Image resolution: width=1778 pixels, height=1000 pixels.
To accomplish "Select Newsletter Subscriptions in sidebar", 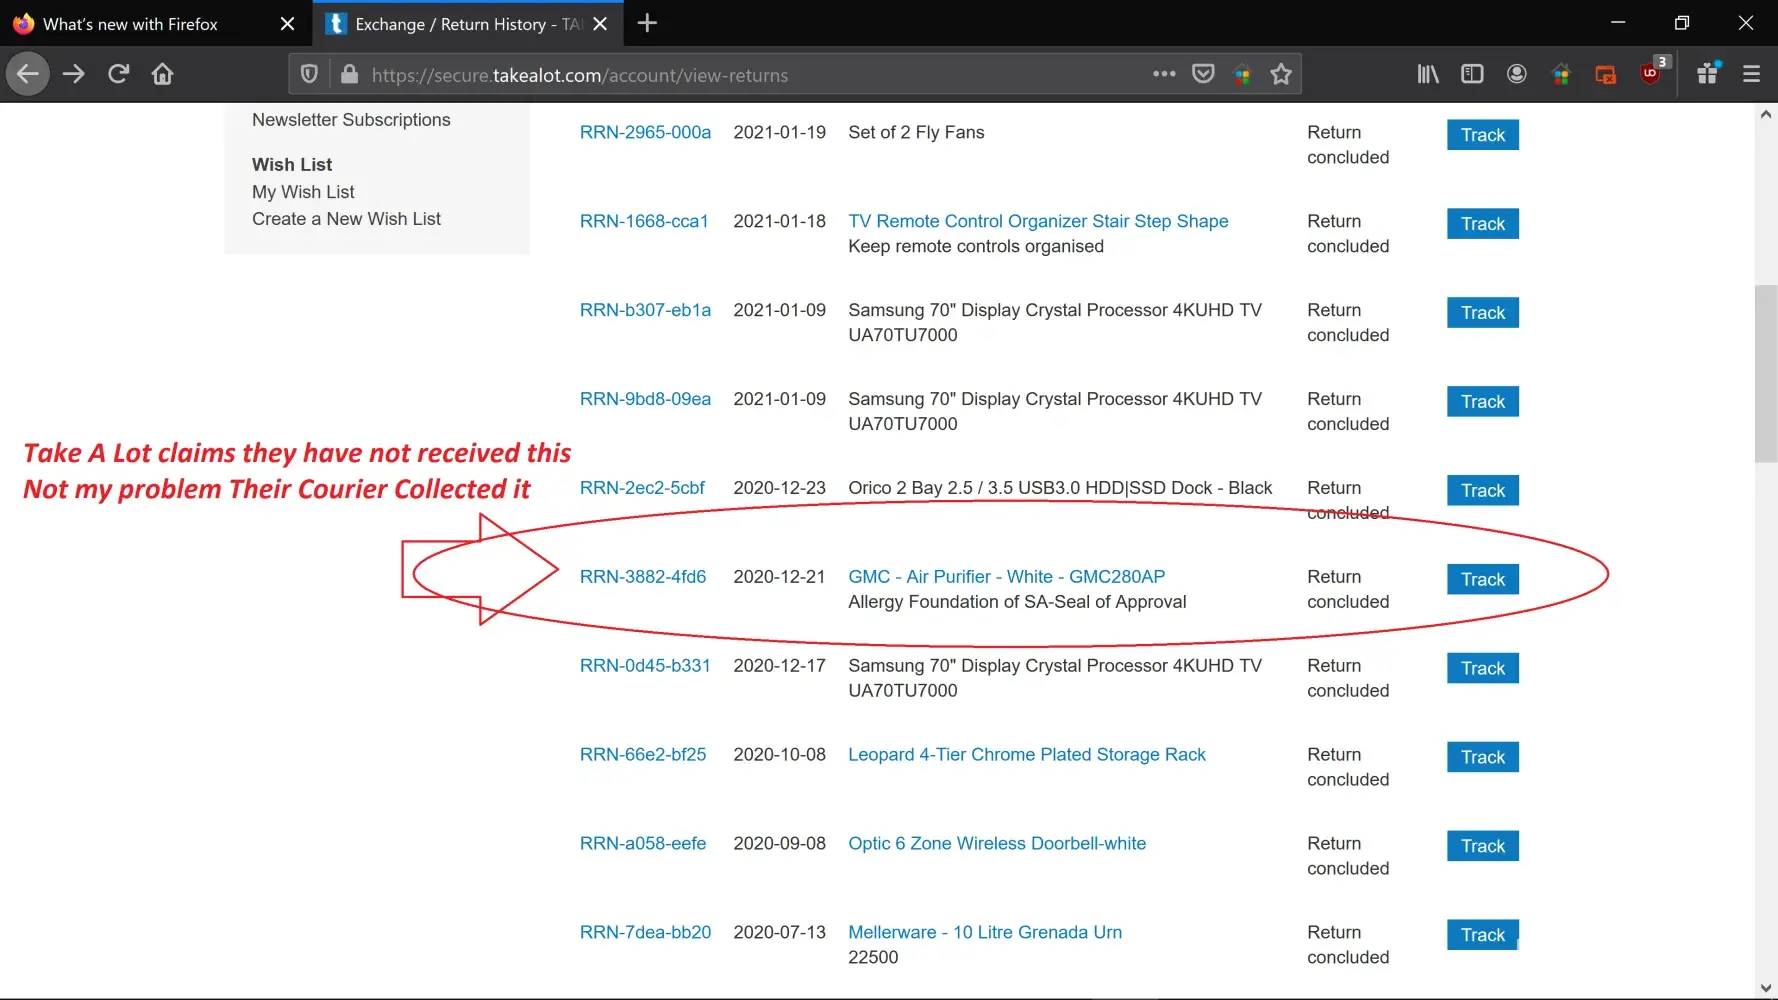I will (351, 120).
